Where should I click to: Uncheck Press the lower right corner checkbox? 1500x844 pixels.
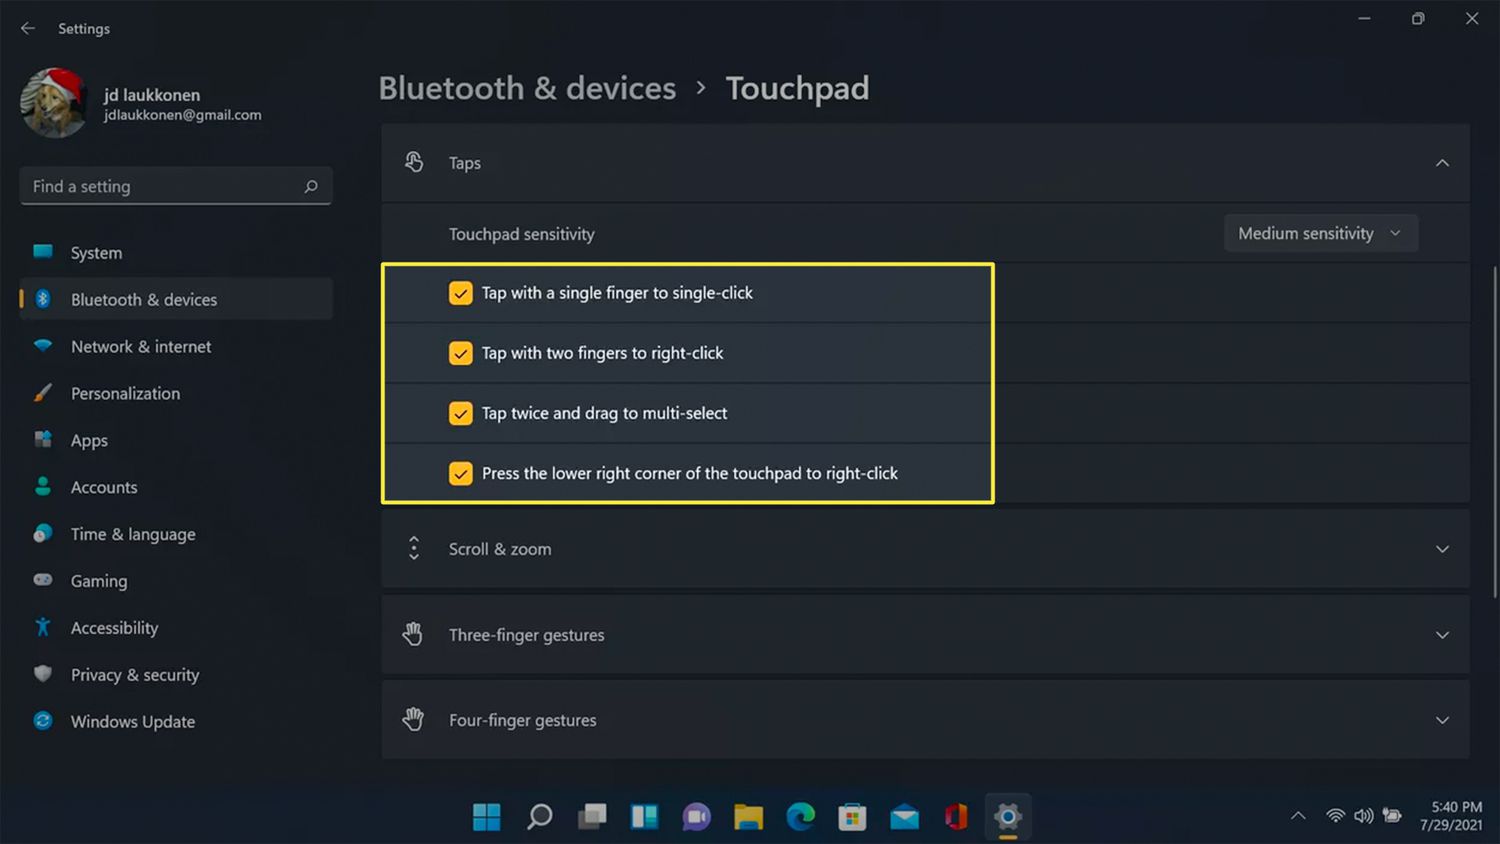pyautogui.click(x=460, y=473)
